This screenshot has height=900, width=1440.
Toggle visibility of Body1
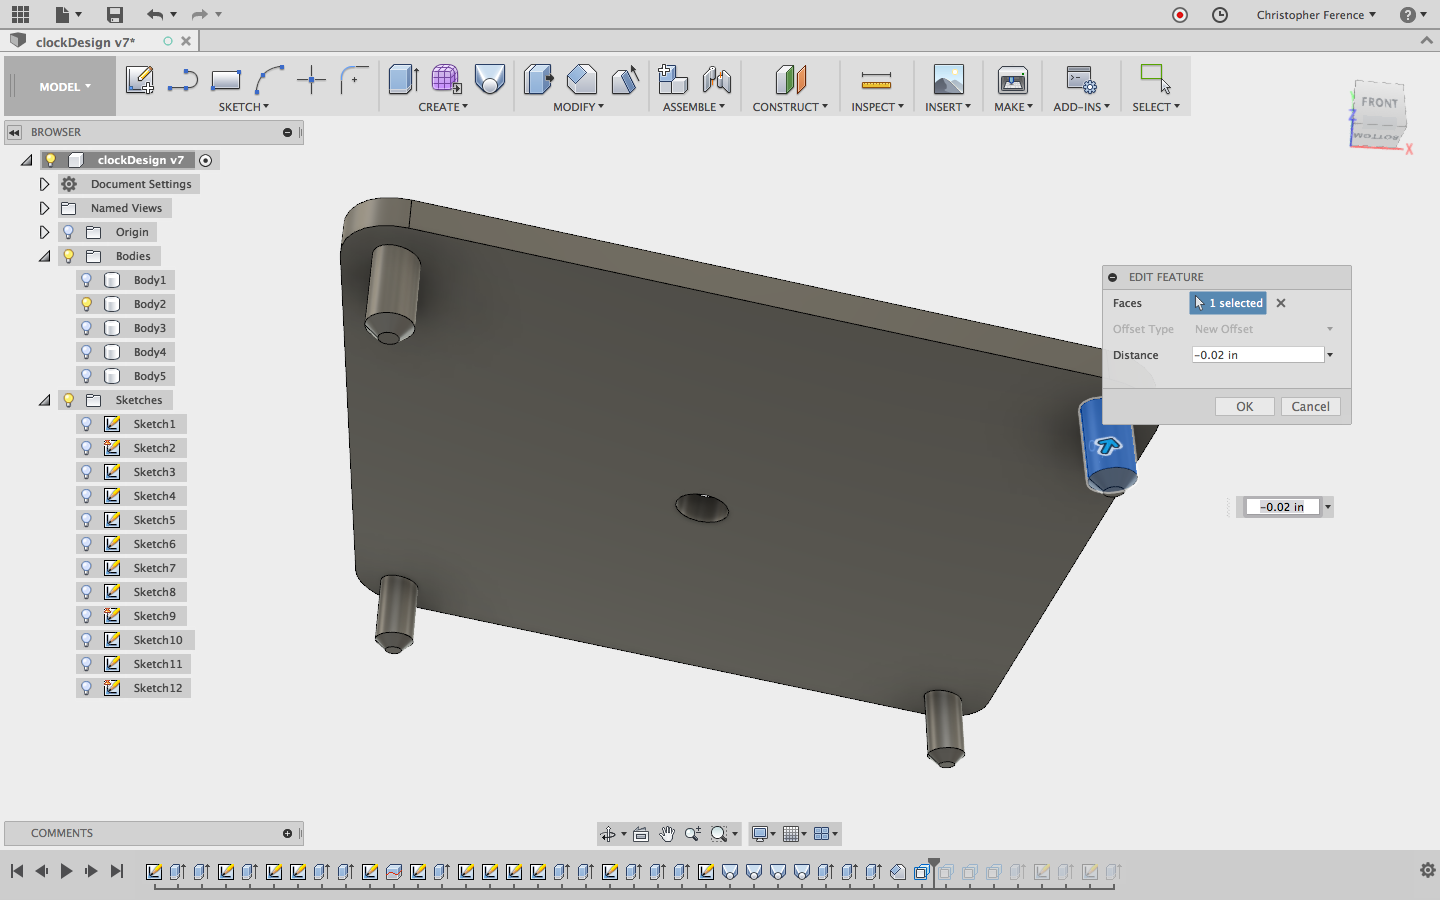[87, 280]
